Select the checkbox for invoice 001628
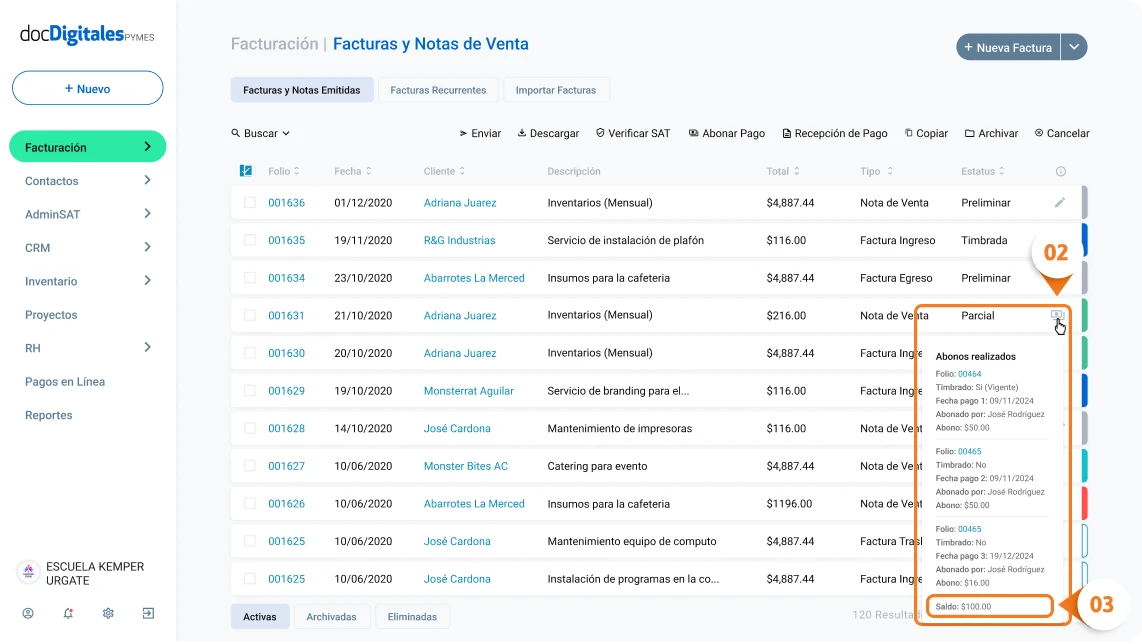Screen dimensions: 1142x644 pyautogui.click(x=250, y=429)
